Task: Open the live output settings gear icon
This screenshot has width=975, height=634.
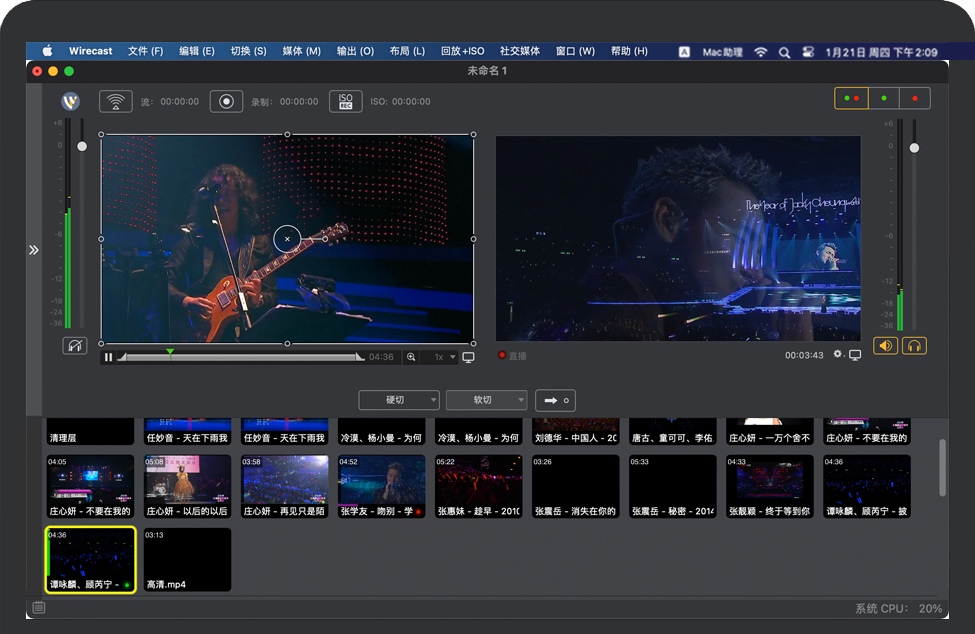Action: 838,355
